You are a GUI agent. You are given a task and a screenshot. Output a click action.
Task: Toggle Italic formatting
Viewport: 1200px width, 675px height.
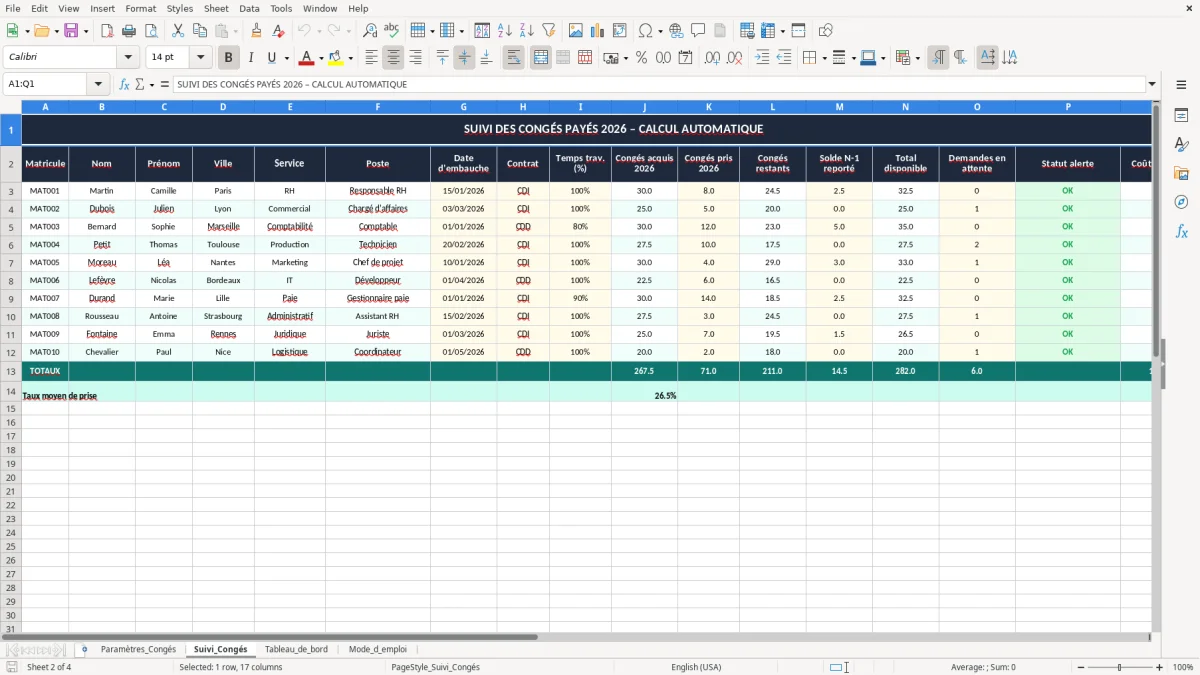[x=250, y=58]
